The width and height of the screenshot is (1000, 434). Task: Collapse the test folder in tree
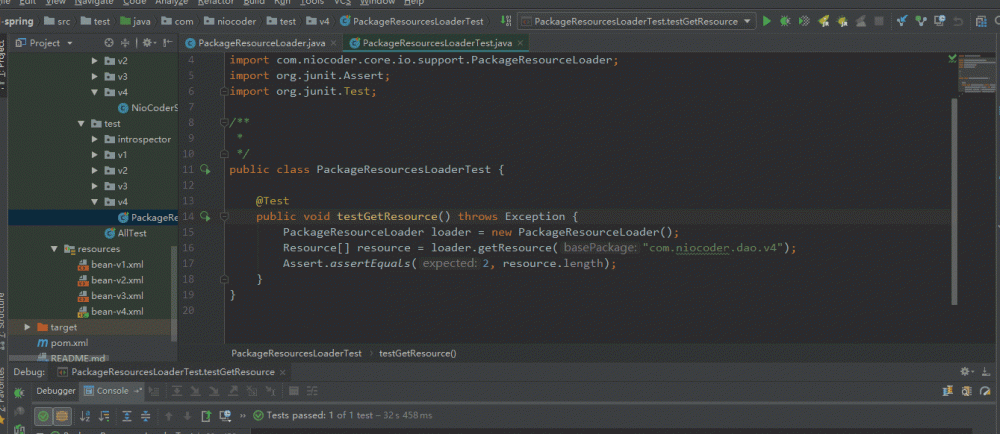(x=81, y=124)
